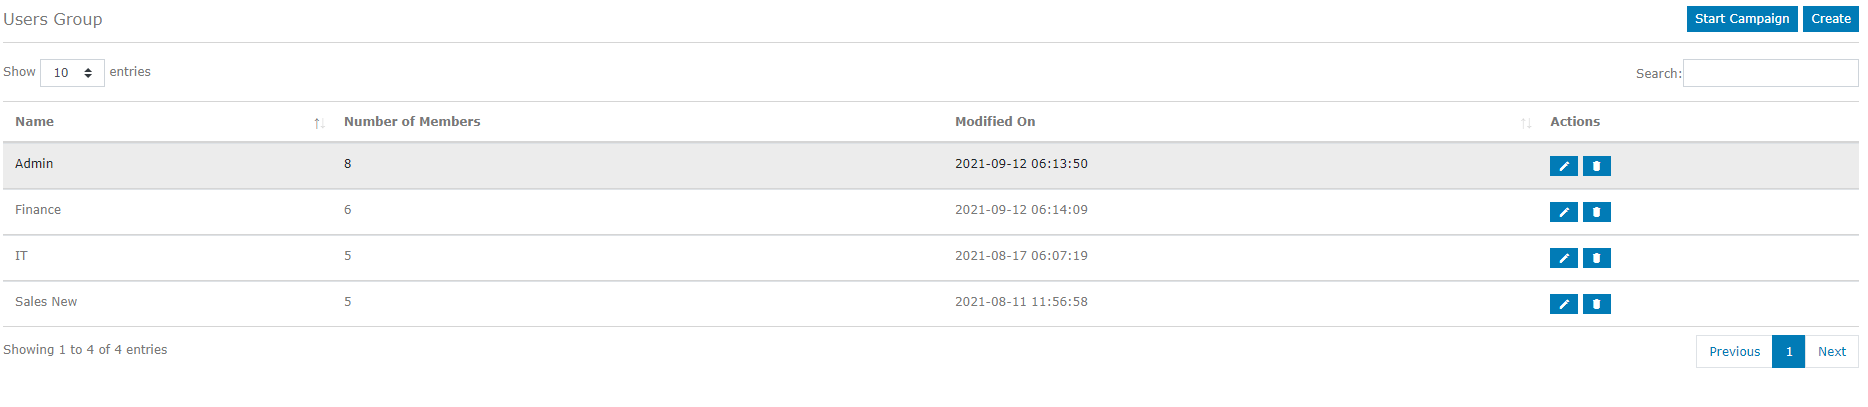1868x407 pixels.
Task: Focus the Search input field
Action: point(1771,73)
